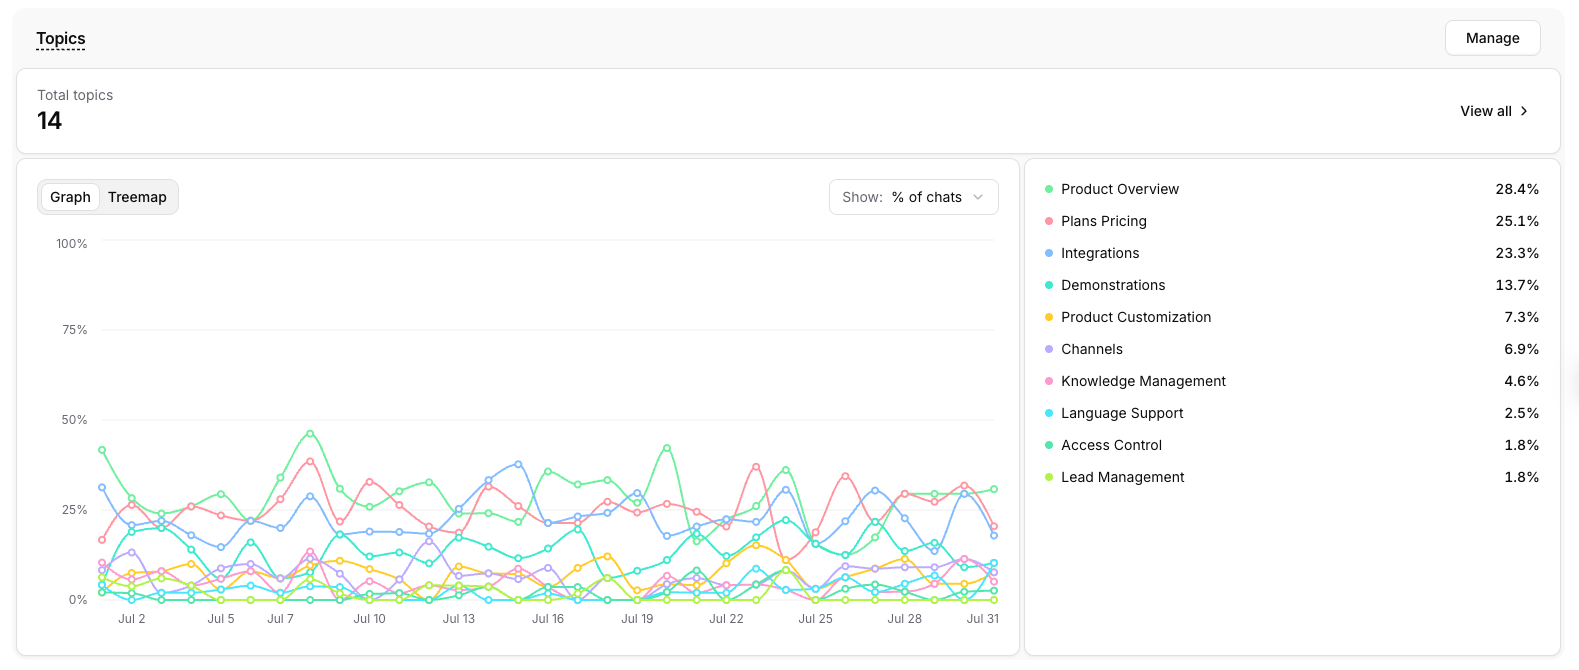
Task: Click the chevron arrow beside View all
Action: [1524, 111]
